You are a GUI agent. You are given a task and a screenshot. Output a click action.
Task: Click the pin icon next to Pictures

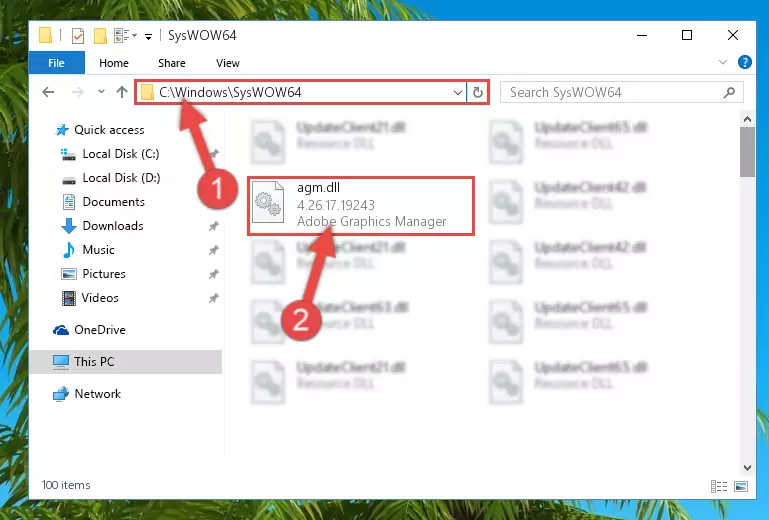coord(213,274)
